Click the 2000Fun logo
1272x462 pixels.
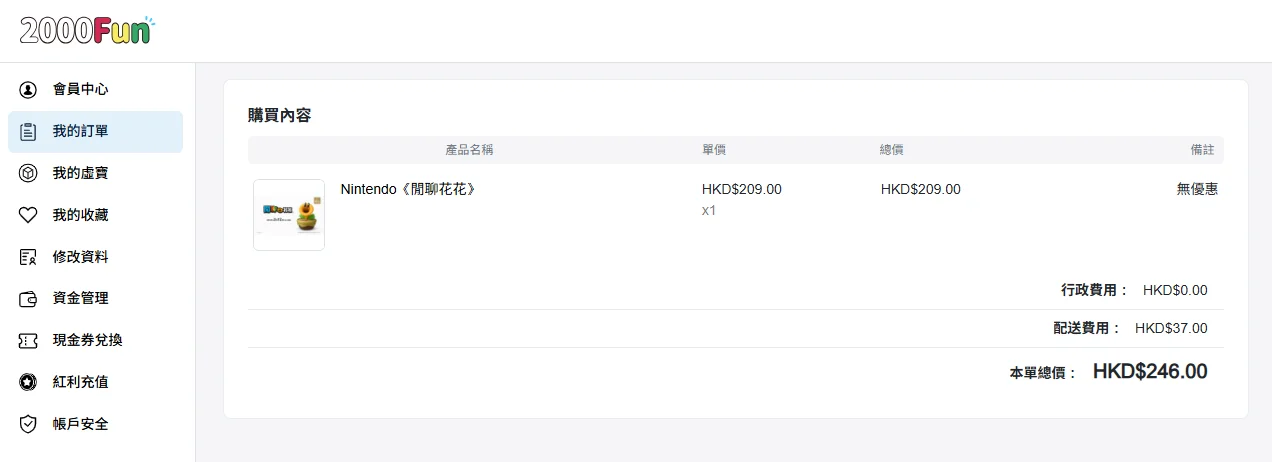(x=87, y=31)
